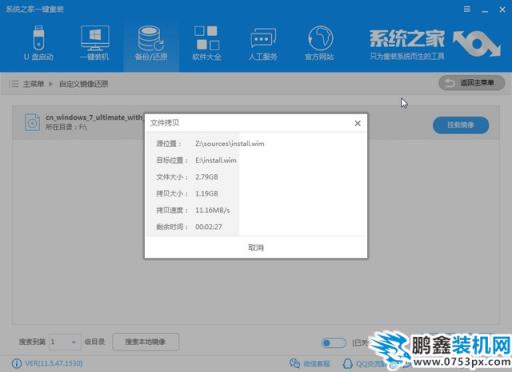512x372 pixels.
Task: Expand the search depth level dropdown
Action: point(65,342)
